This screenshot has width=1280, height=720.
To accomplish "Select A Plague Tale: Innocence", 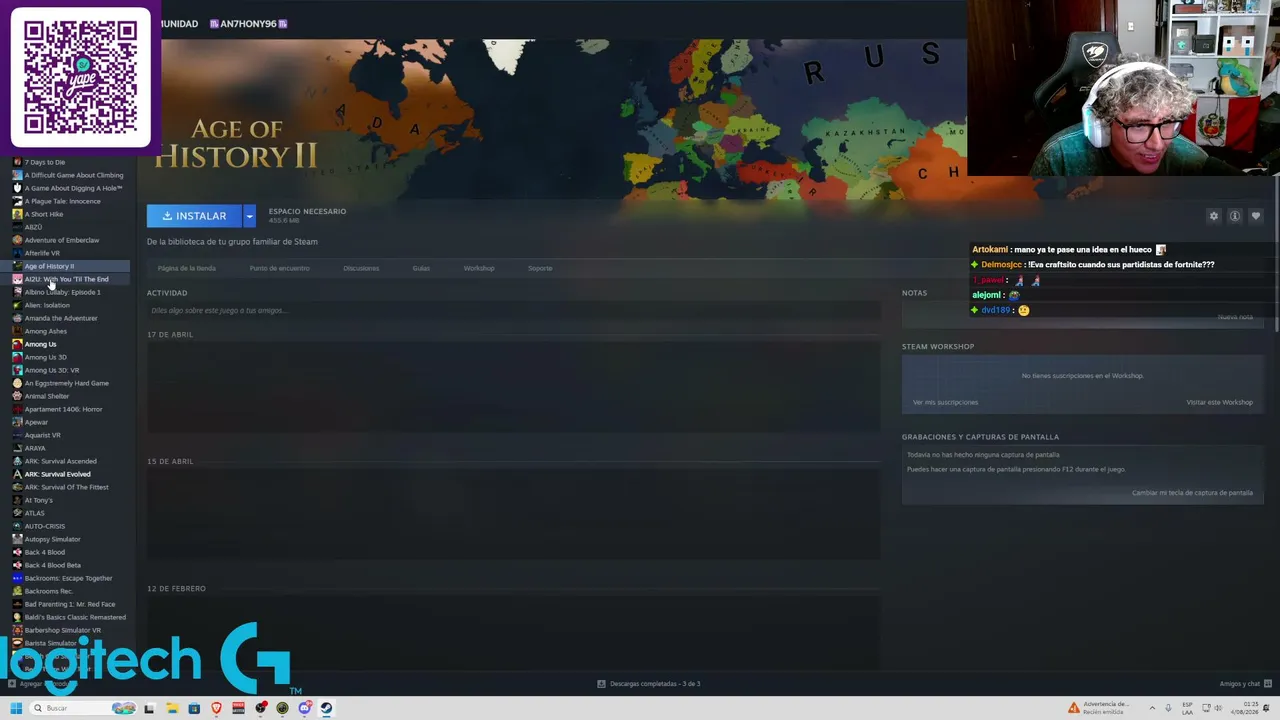I will point(62,201).
